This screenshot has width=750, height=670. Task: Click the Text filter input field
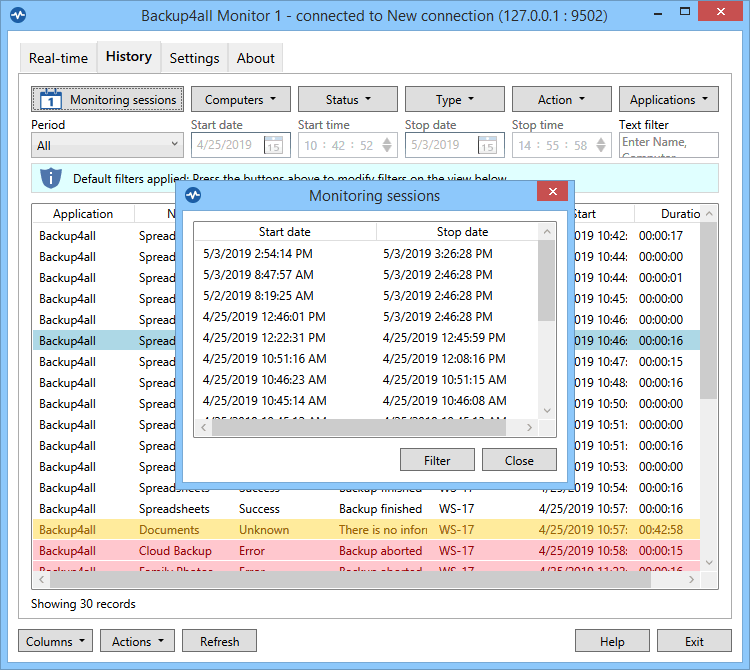click(x=668, y=145)
